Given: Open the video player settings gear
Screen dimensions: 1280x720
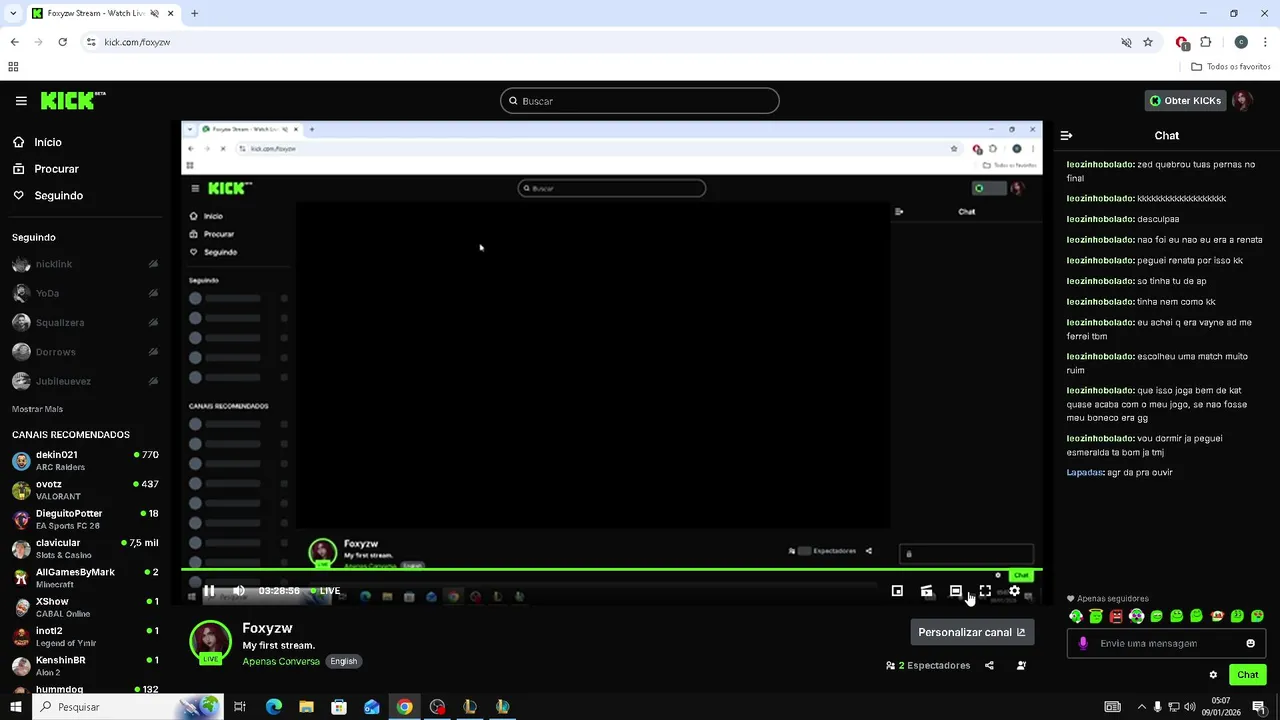Looking at the screenshot, I should (1014, 591).
